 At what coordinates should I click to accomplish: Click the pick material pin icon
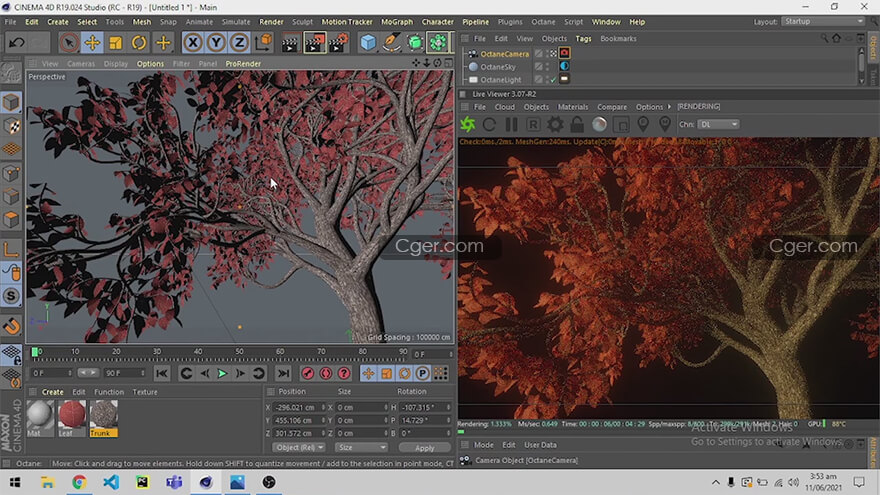click(x=665, y=124)
